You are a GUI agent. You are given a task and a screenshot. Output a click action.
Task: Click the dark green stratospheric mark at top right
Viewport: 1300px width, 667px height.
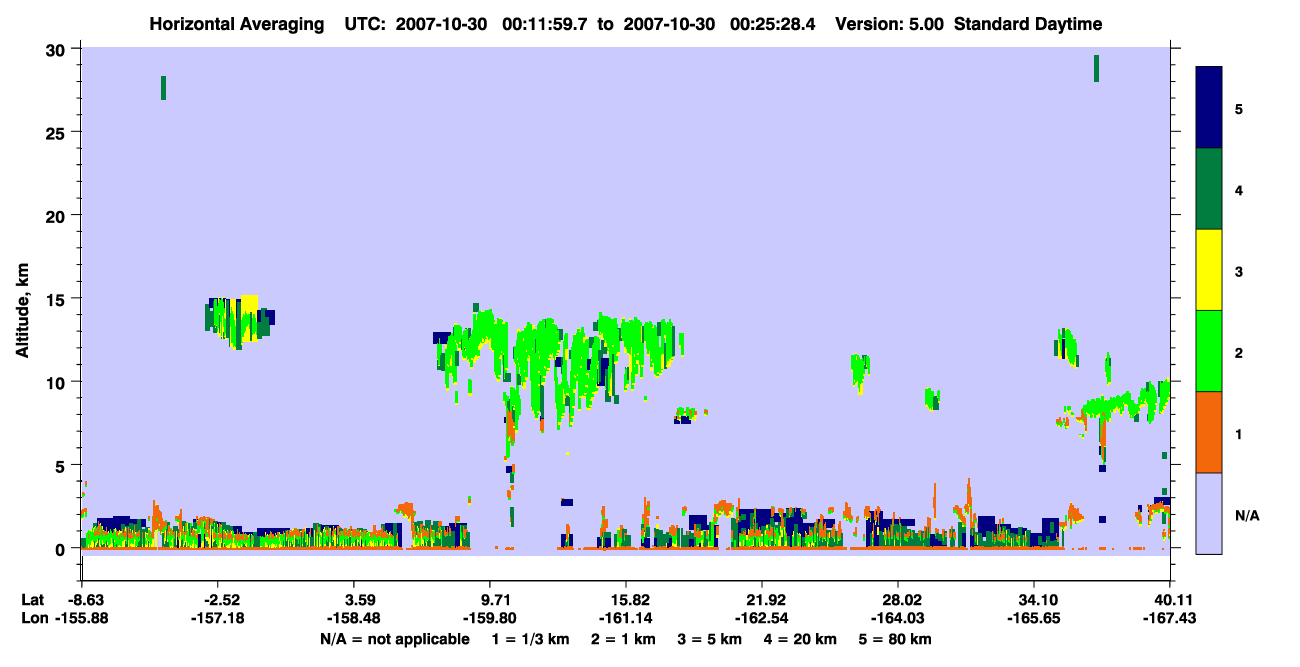pyautogui.click(x=1096, y=68)
